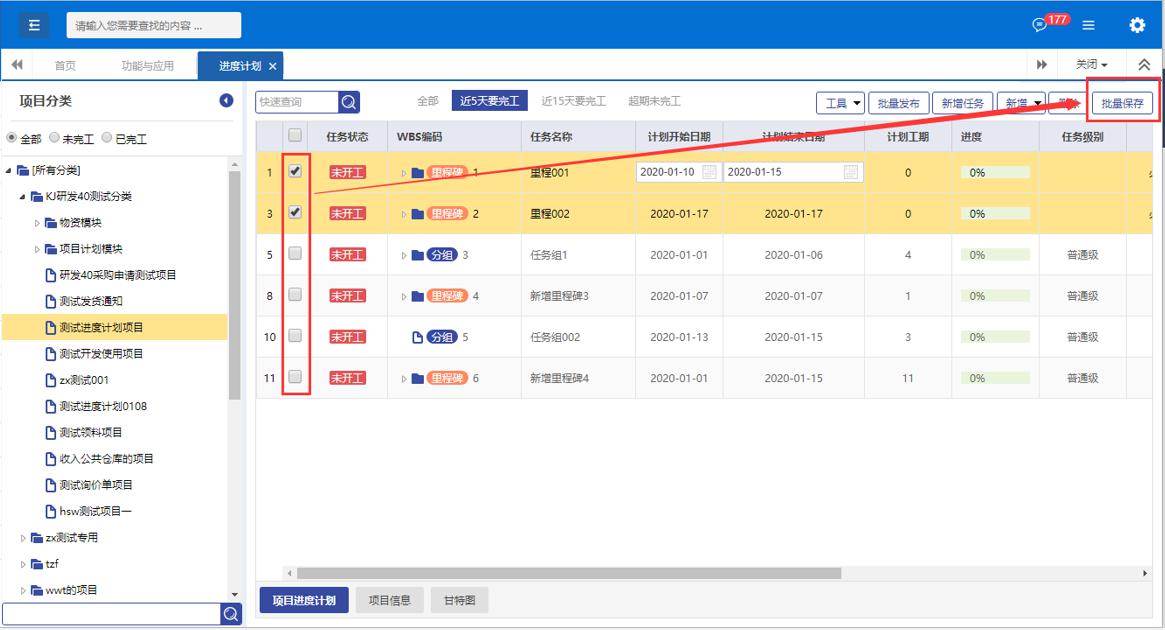Check the checkbox for 任务组1 row

tap(295, 254)
